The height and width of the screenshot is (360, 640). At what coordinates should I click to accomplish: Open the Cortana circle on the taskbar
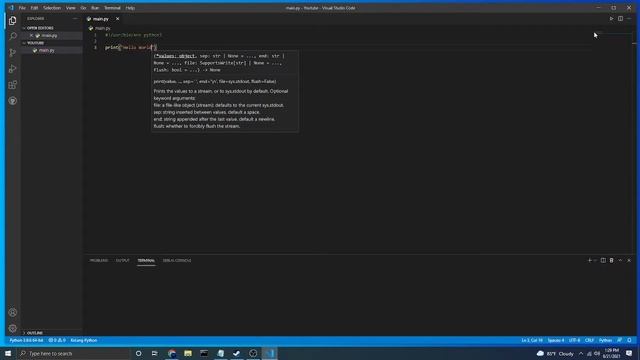(x=138, y=353)
